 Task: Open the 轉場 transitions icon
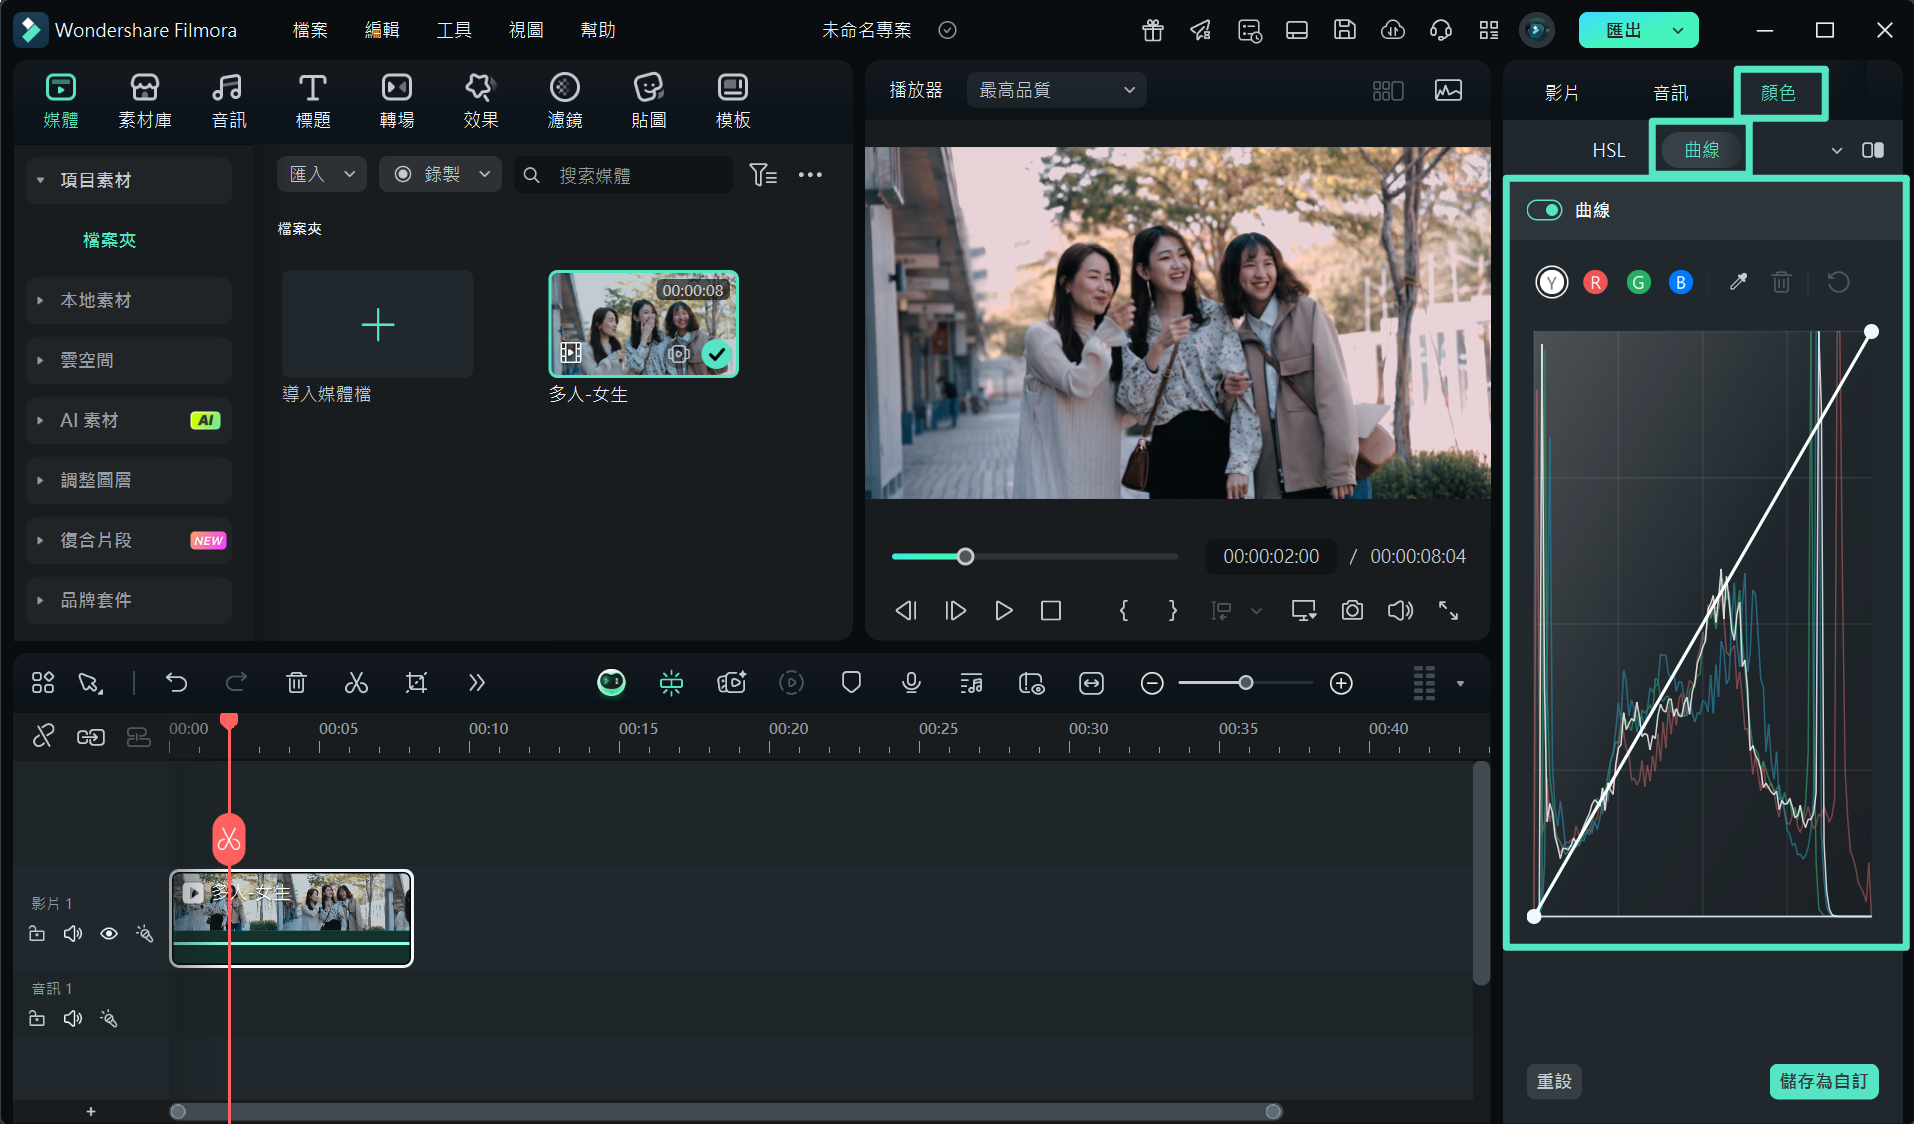click(x=397, y=101)
